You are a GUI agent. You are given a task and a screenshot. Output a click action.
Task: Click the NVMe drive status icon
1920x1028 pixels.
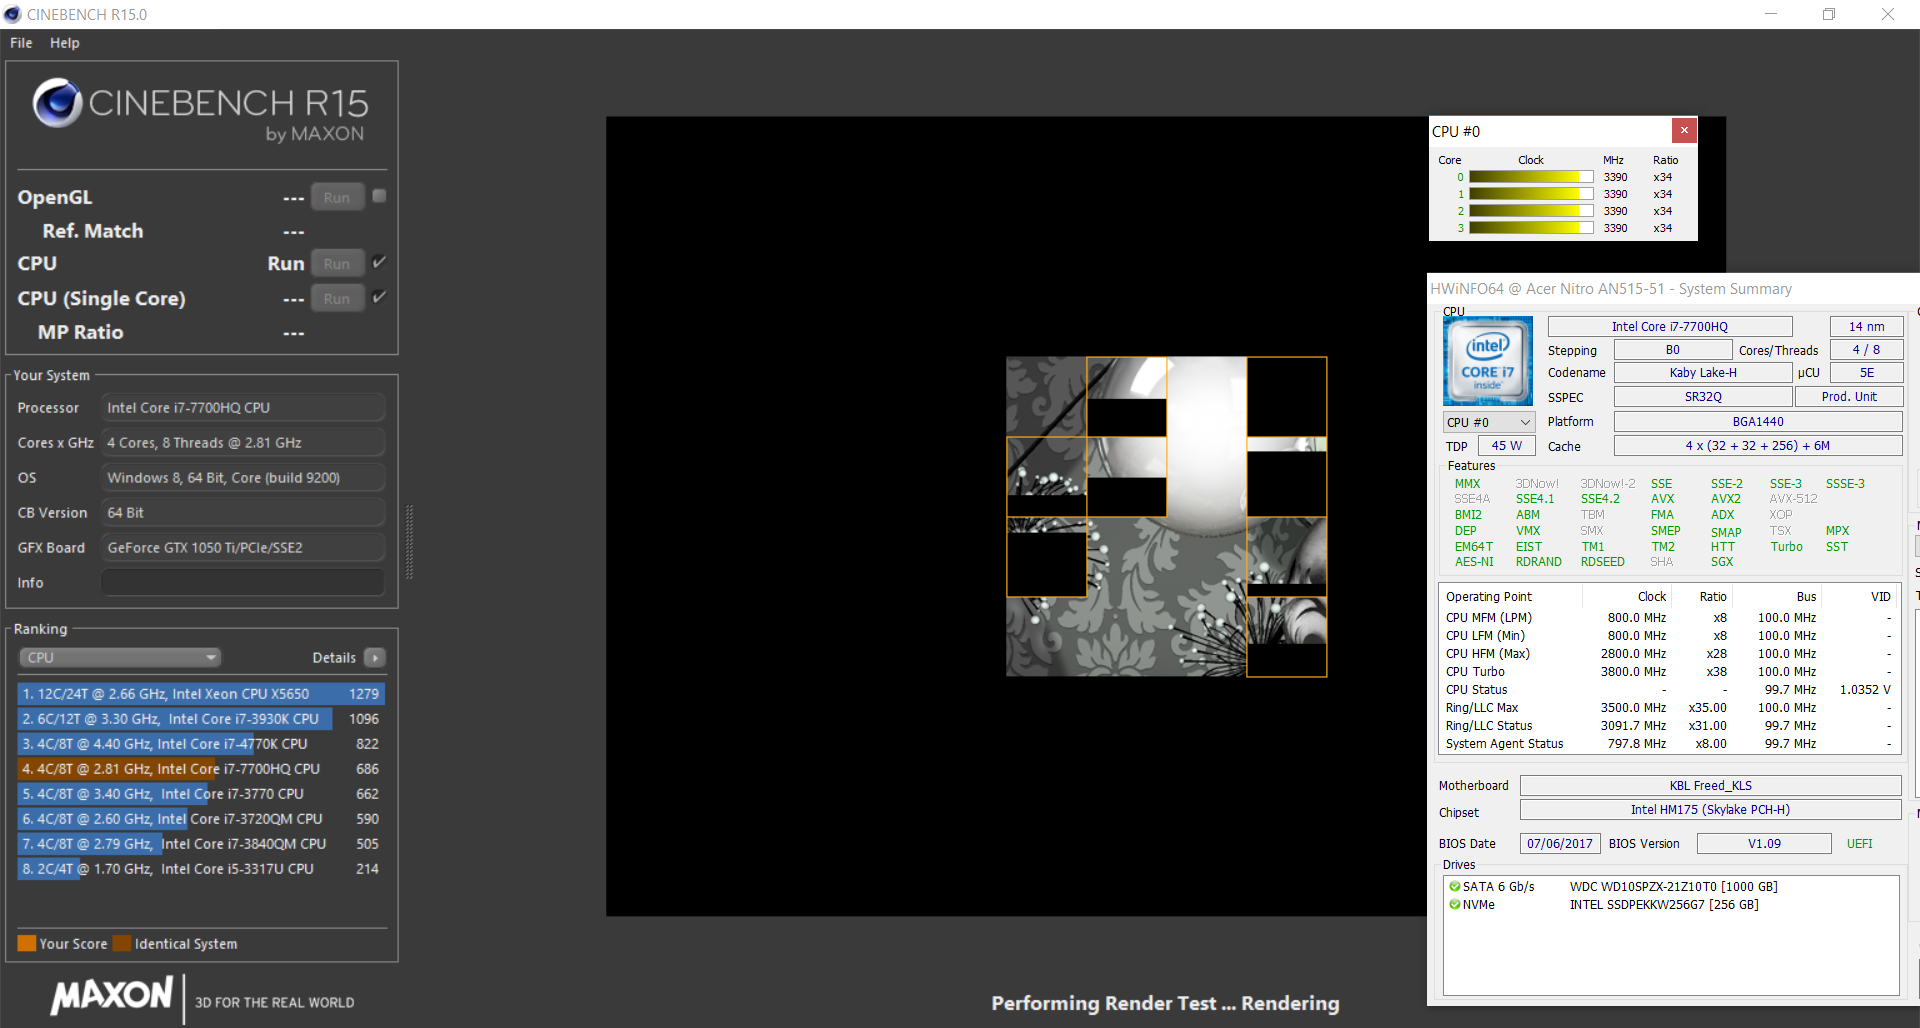click(x=1454, y=905)
